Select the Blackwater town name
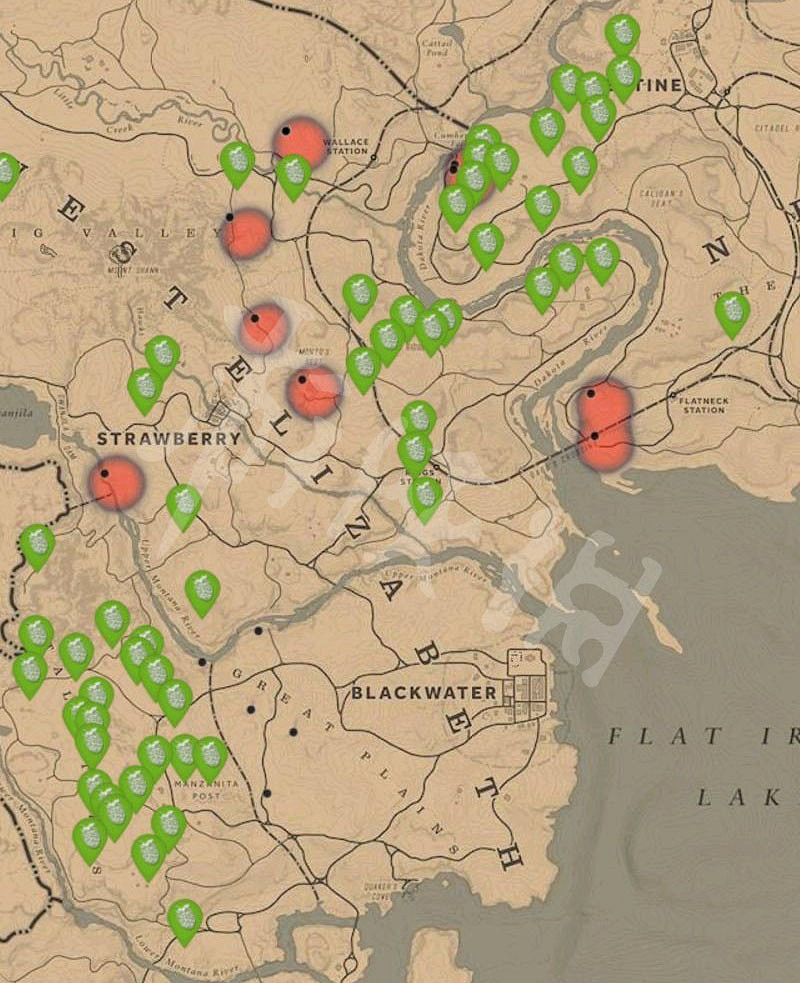Screen dimensions: 800x983 tap(423, 693)
